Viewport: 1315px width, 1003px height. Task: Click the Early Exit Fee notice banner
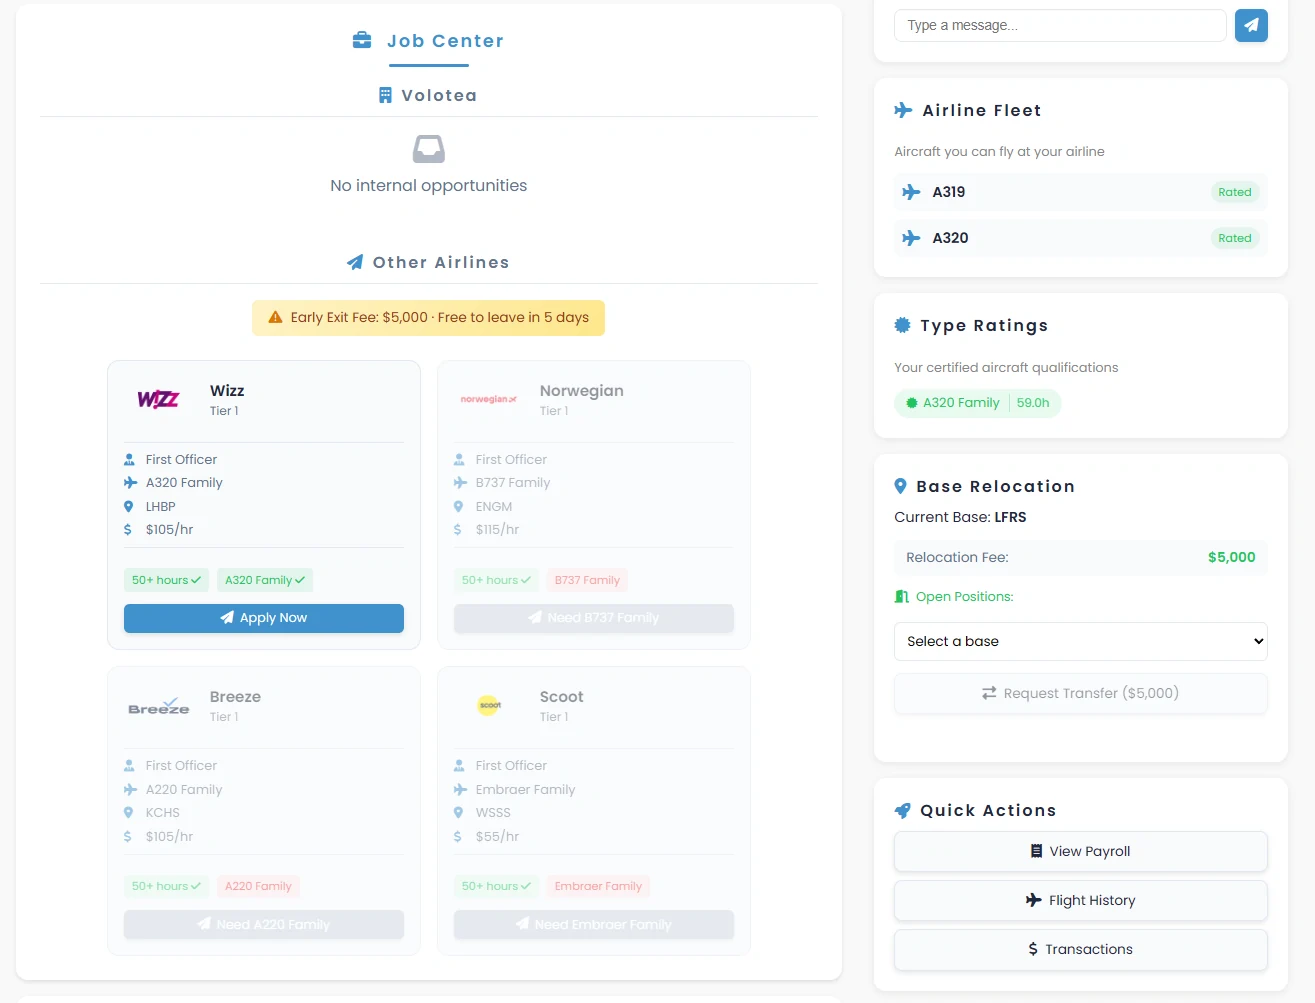tap(428, 318)
